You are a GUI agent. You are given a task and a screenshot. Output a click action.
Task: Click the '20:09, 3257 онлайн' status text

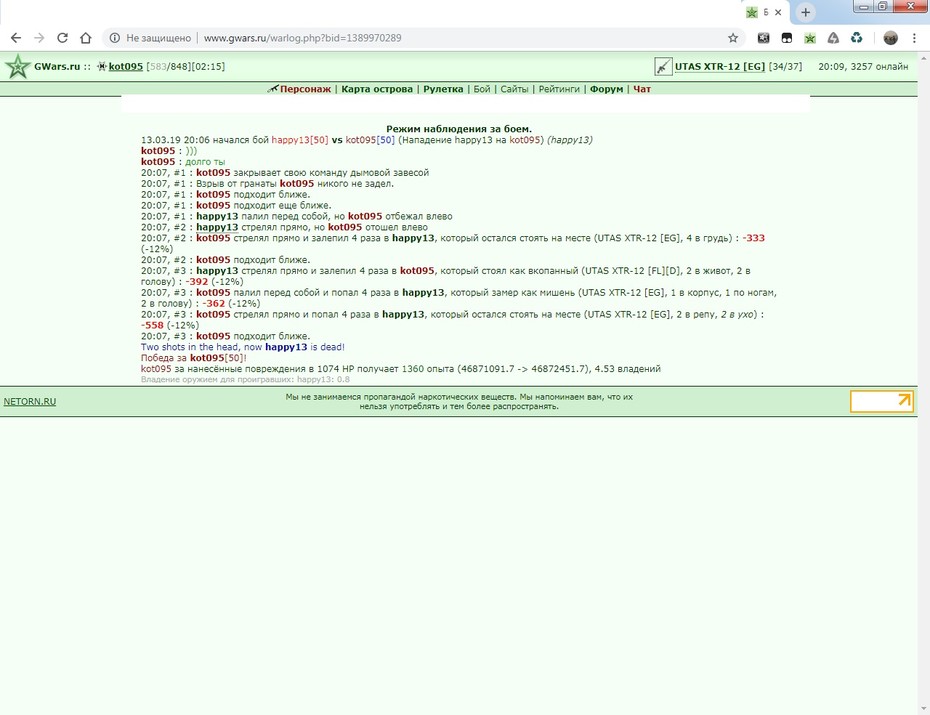(863, 66)
